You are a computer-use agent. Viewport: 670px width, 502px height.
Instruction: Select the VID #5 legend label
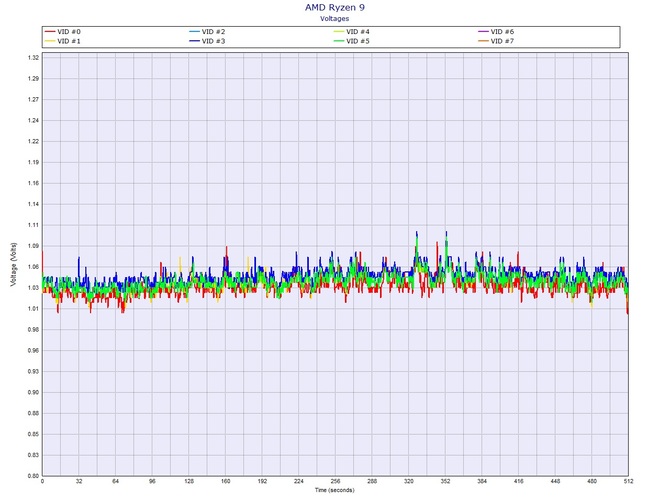tap(362, 41)
